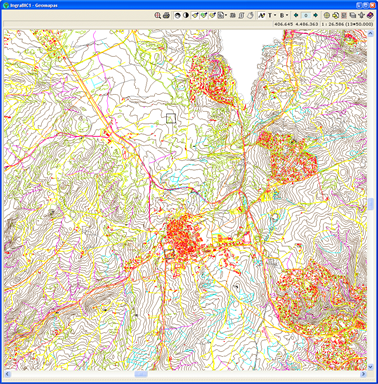Click the left green arrow button

point(296,15)
